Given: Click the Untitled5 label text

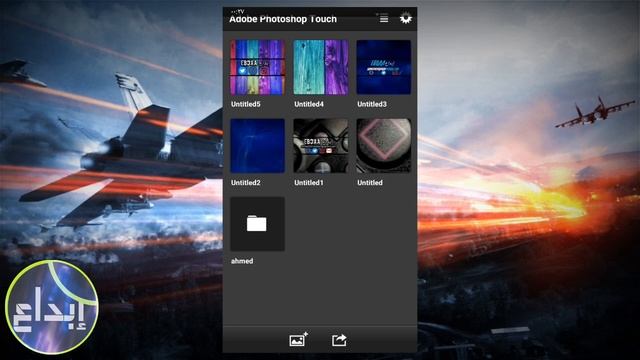Looking at the screenshot, I should click(x=246, y=104).
